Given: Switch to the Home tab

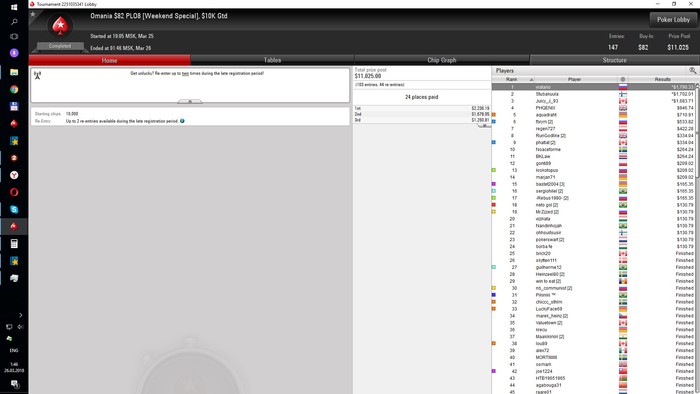Looking at the screenshot, I should point(109,60).
